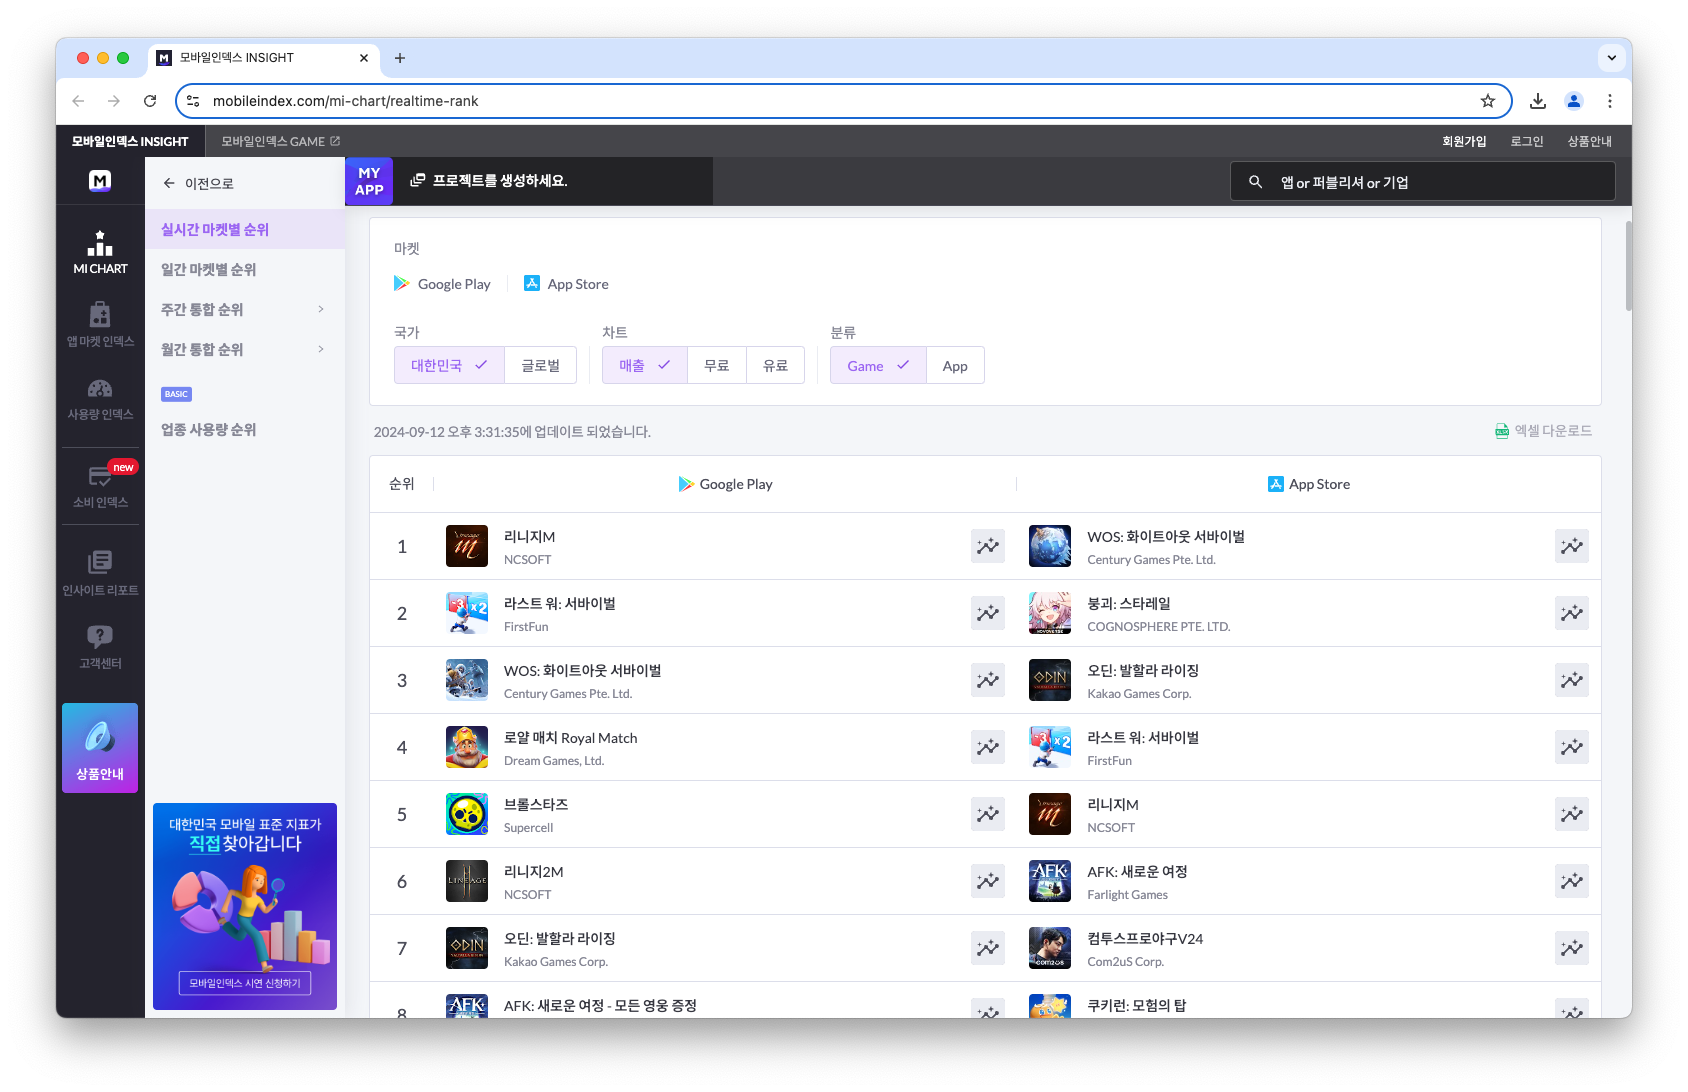Select 대한민국 country option
Screen dimensions: 1688x1092
coord(449,366)
